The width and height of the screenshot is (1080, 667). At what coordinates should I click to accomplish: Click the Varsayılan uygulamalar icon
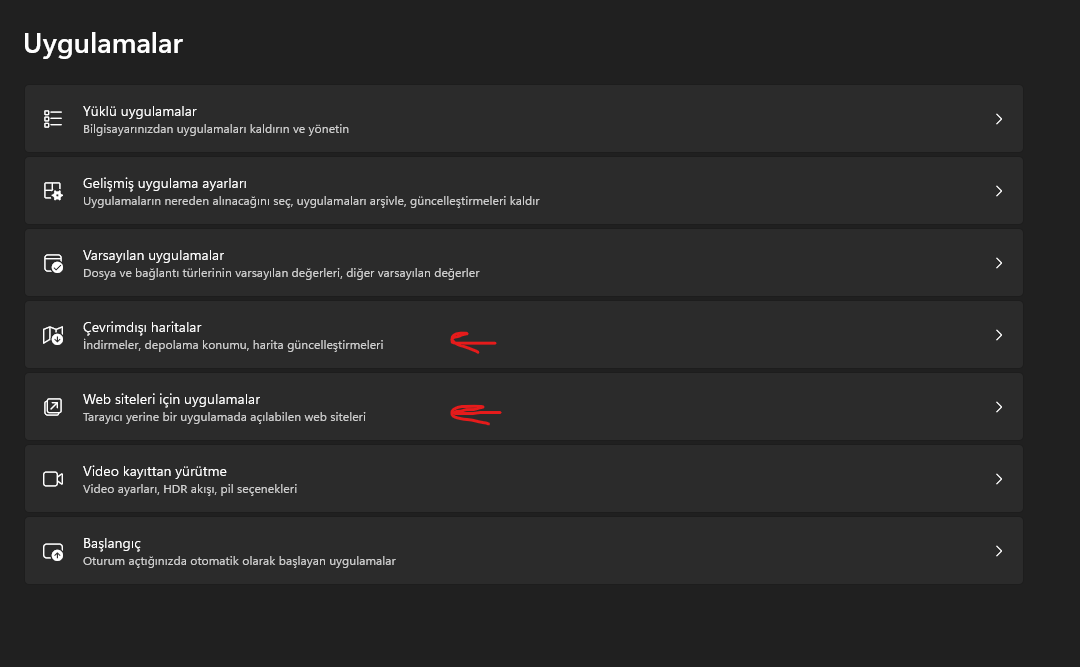53,263
